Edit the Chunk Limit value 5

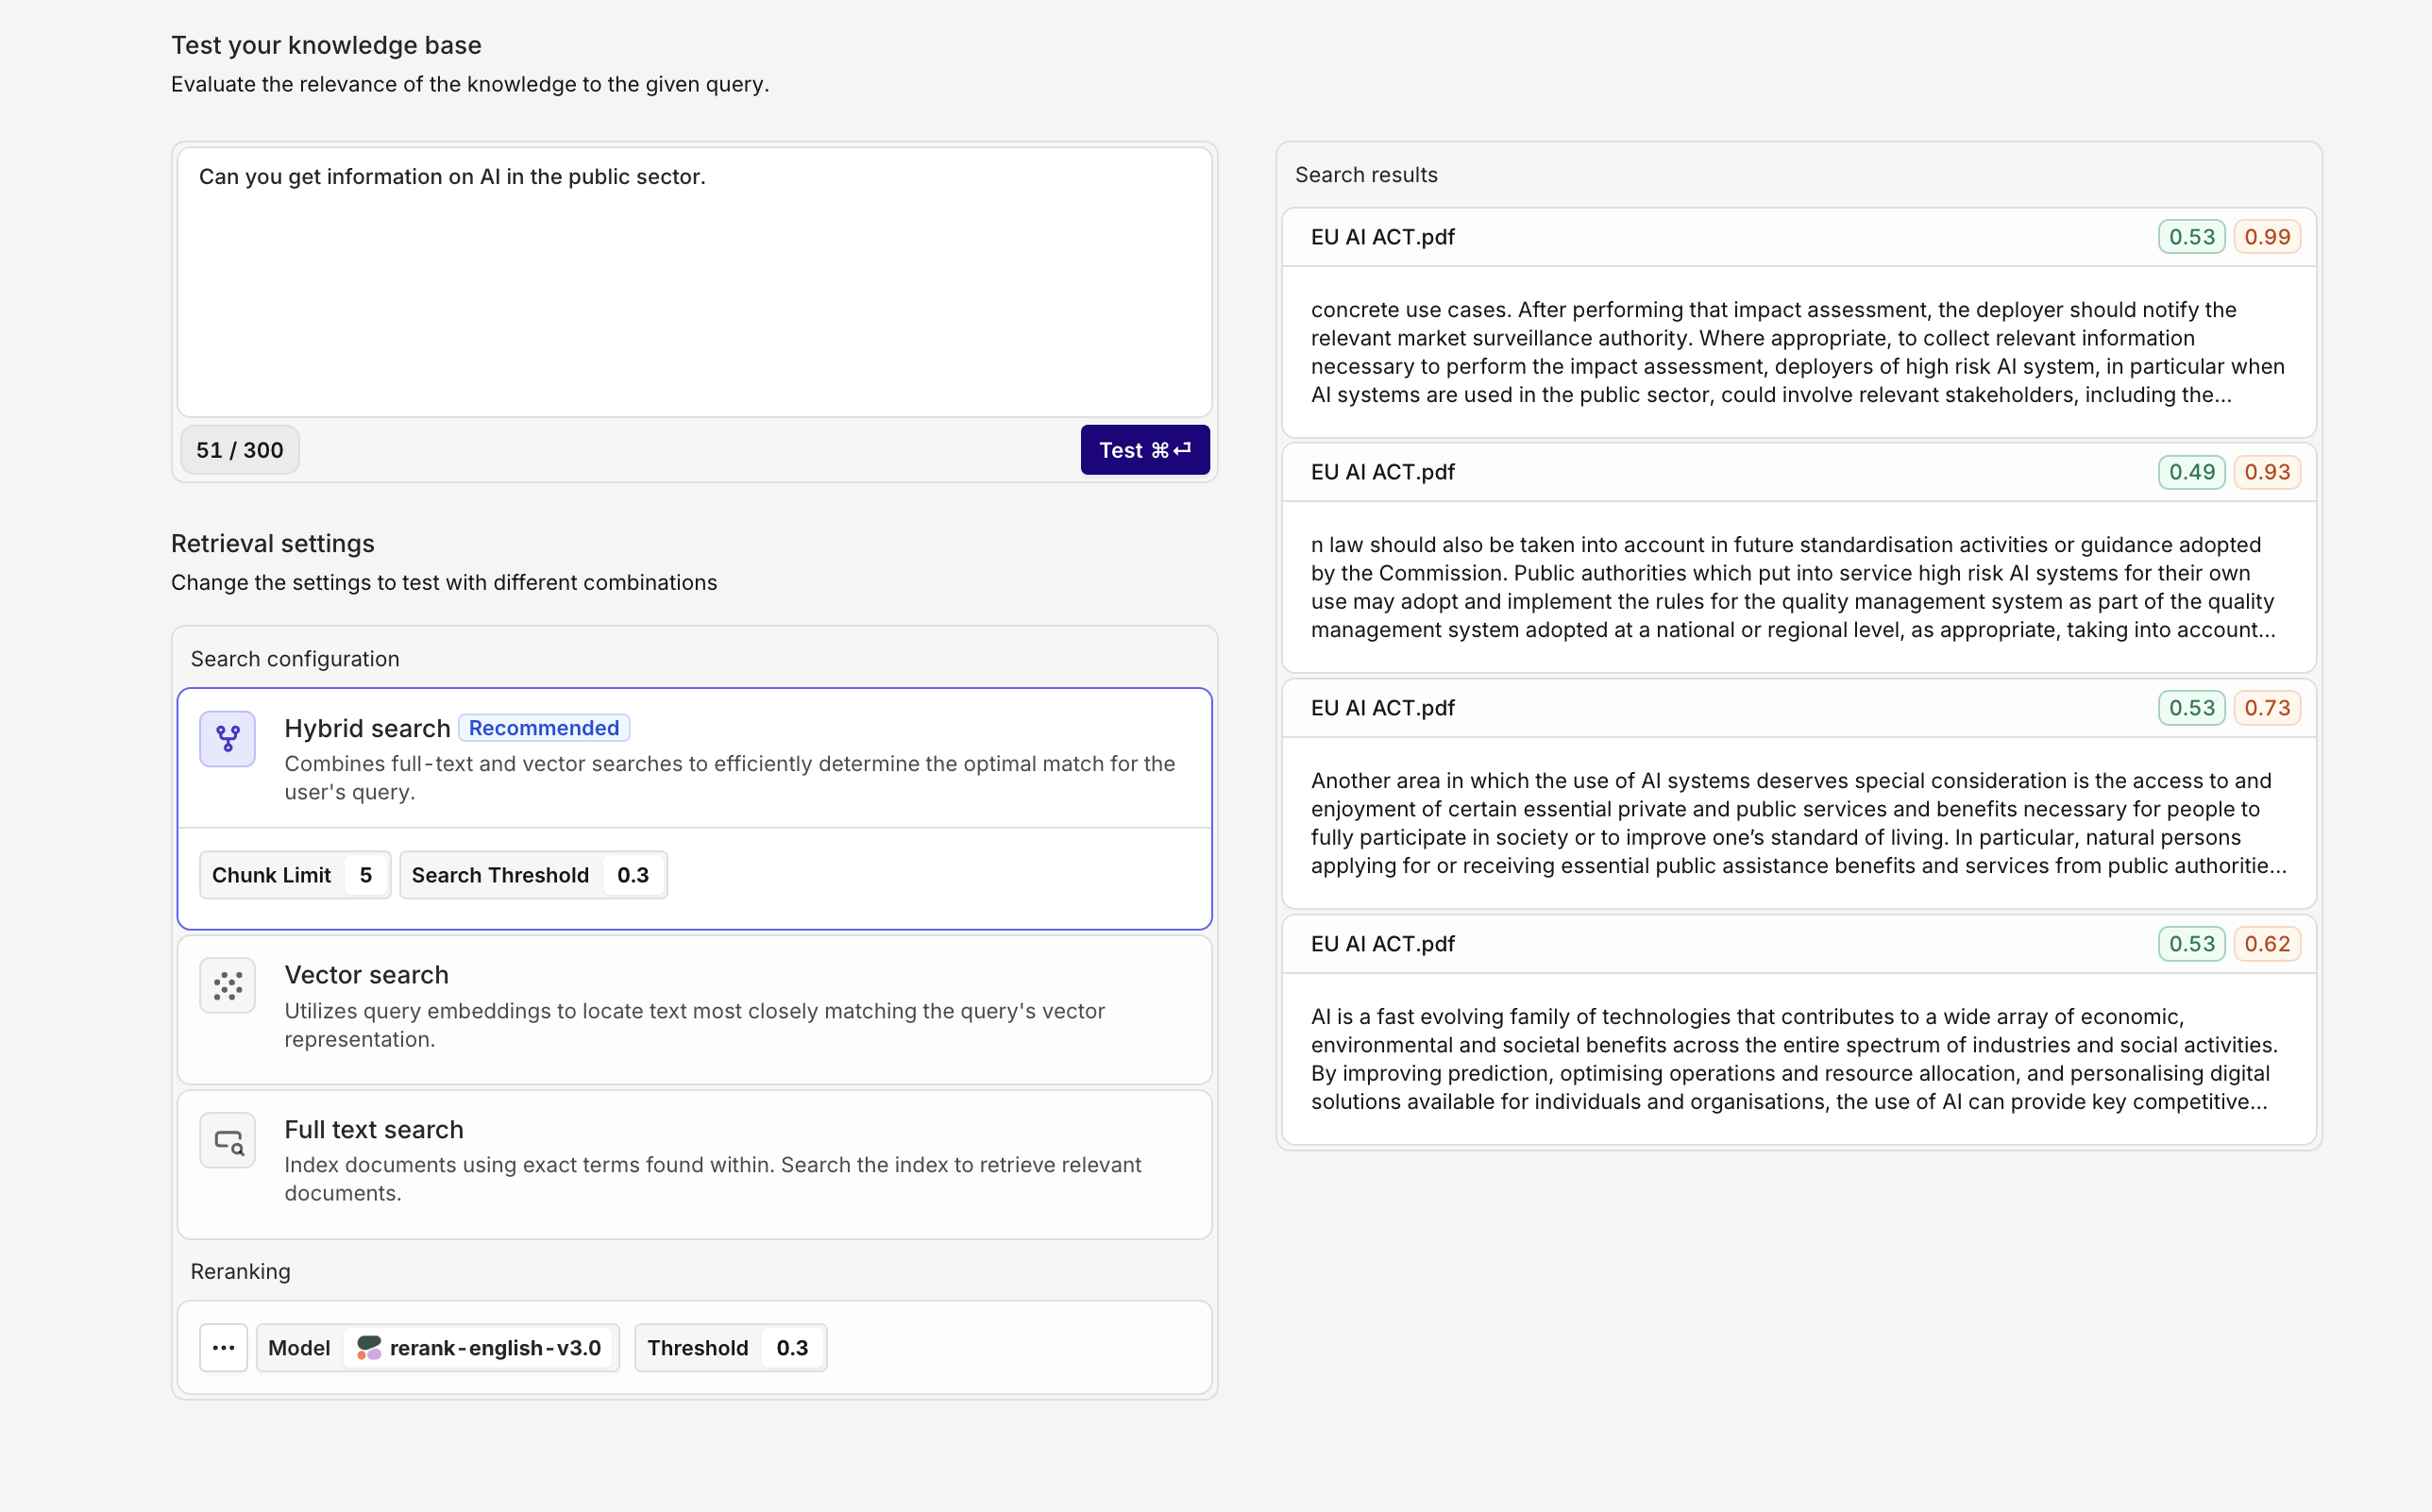pos(366,875)
